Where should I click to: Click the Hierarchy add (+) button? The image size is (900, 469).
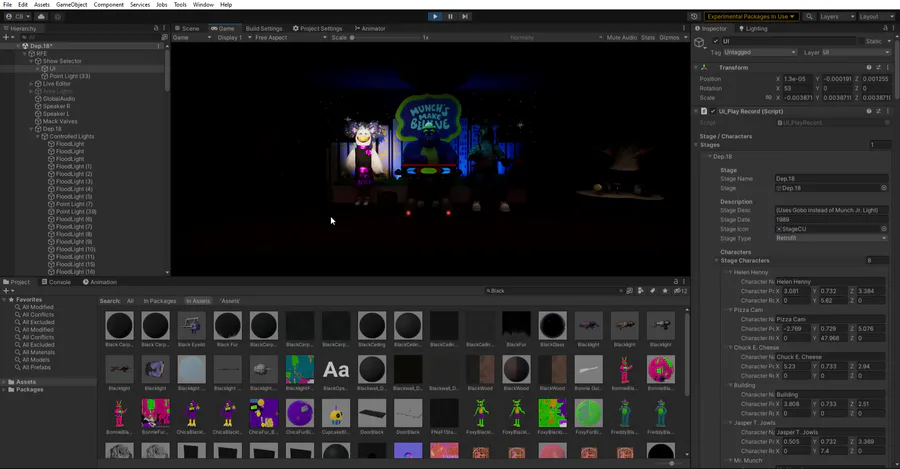6,37
